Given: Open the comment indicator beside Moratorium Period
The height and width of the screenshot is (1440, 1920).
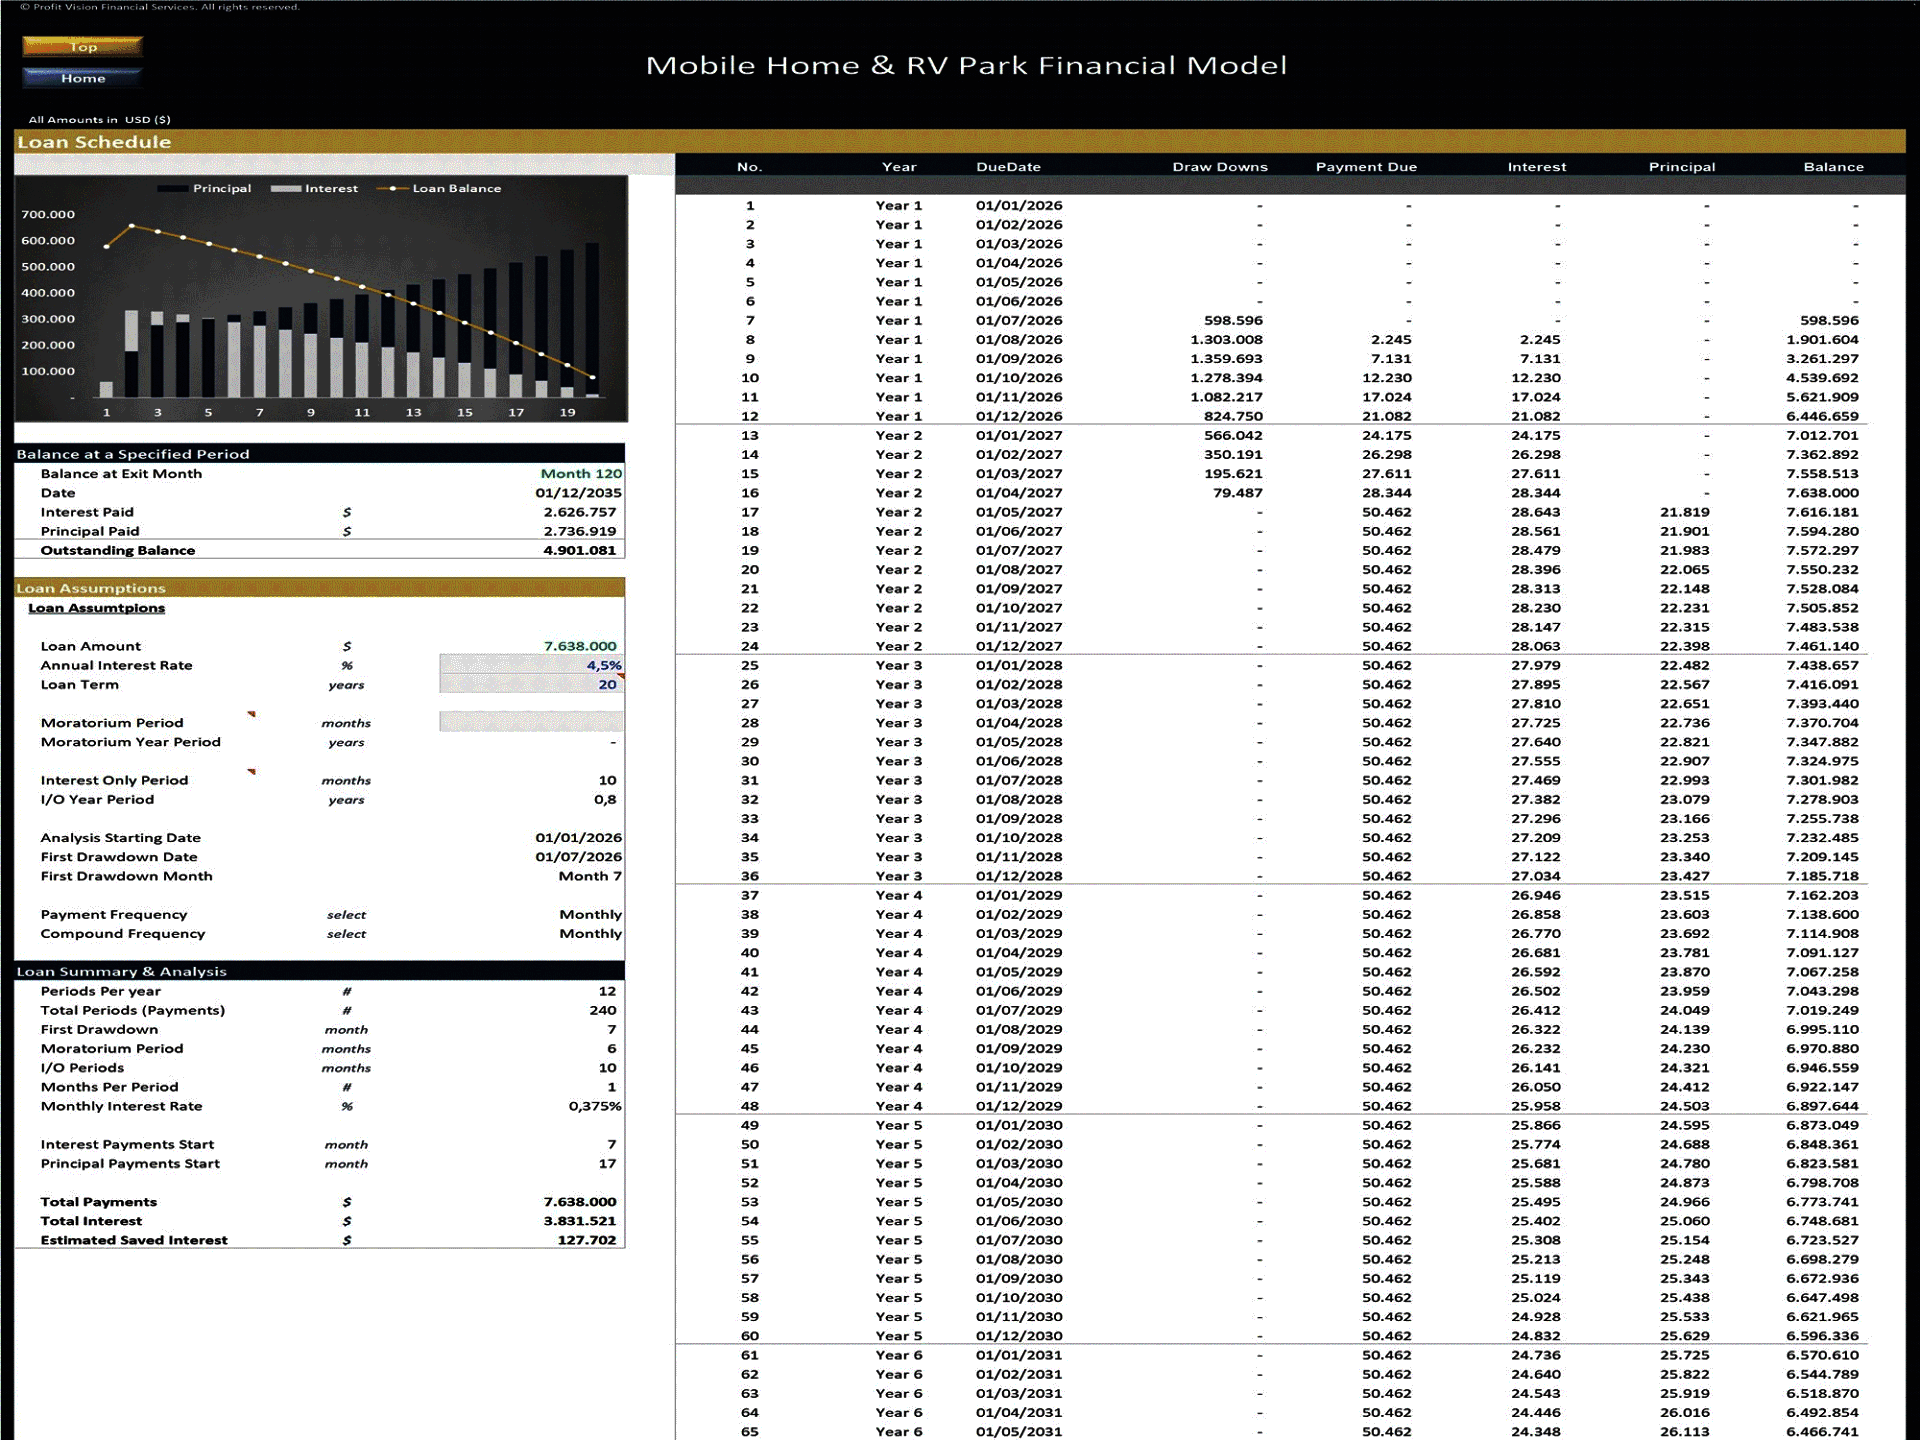Looking at the screenshot, I should [253, 713].
